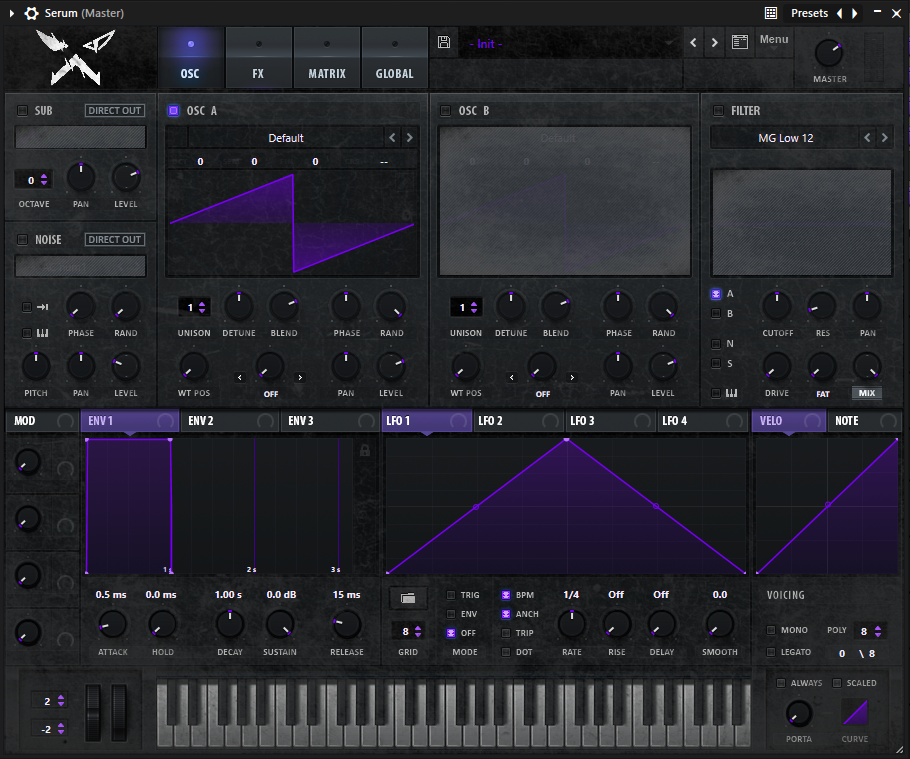Click OSC A warp mode right arrow
The image size is (910, 759).
tap(300, 377)
